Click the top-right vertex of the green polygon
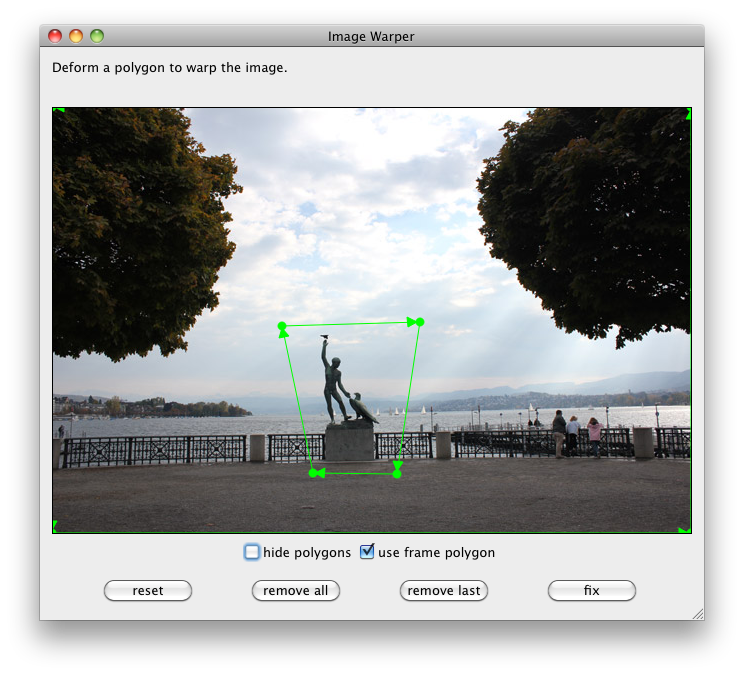 pyautogui.click(x=420, y=322)
